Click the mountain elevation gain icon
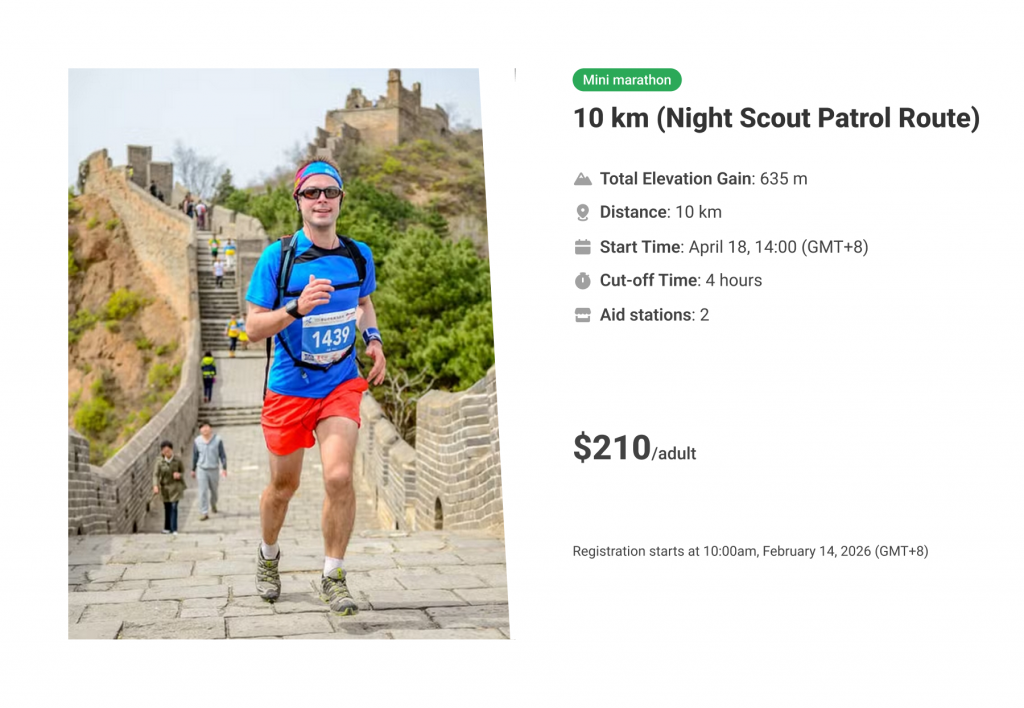 (x=583, y=179)
